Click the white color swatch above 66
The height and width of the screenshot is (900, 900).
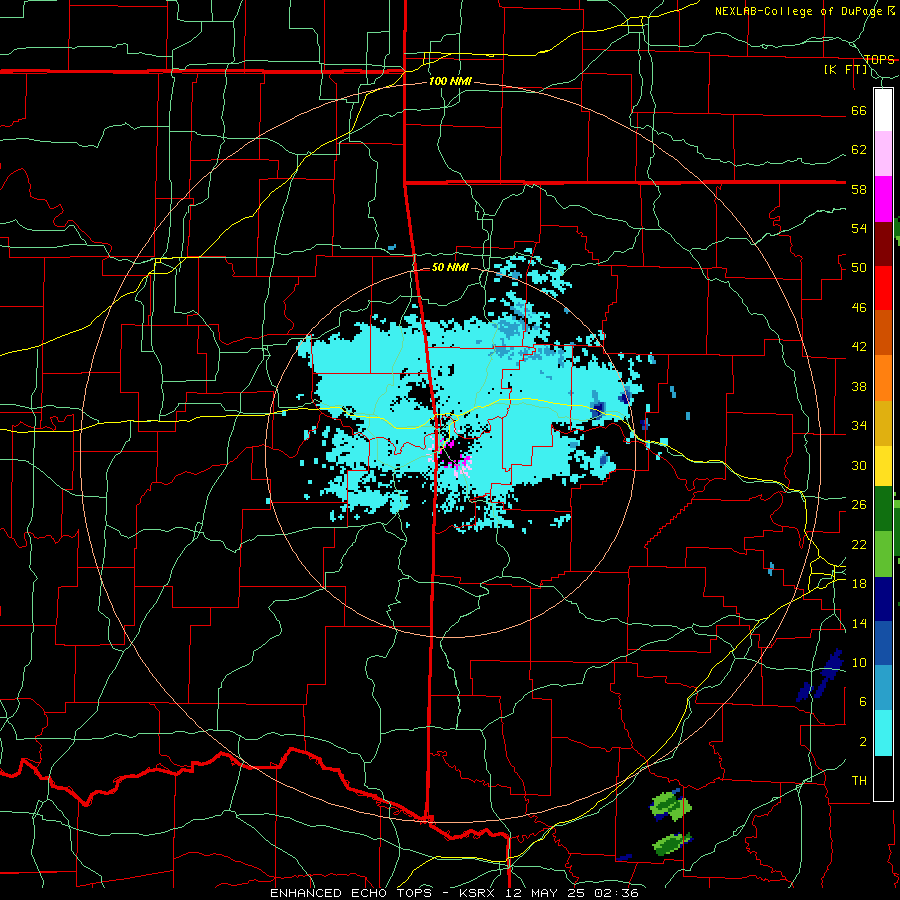point(883,110)
